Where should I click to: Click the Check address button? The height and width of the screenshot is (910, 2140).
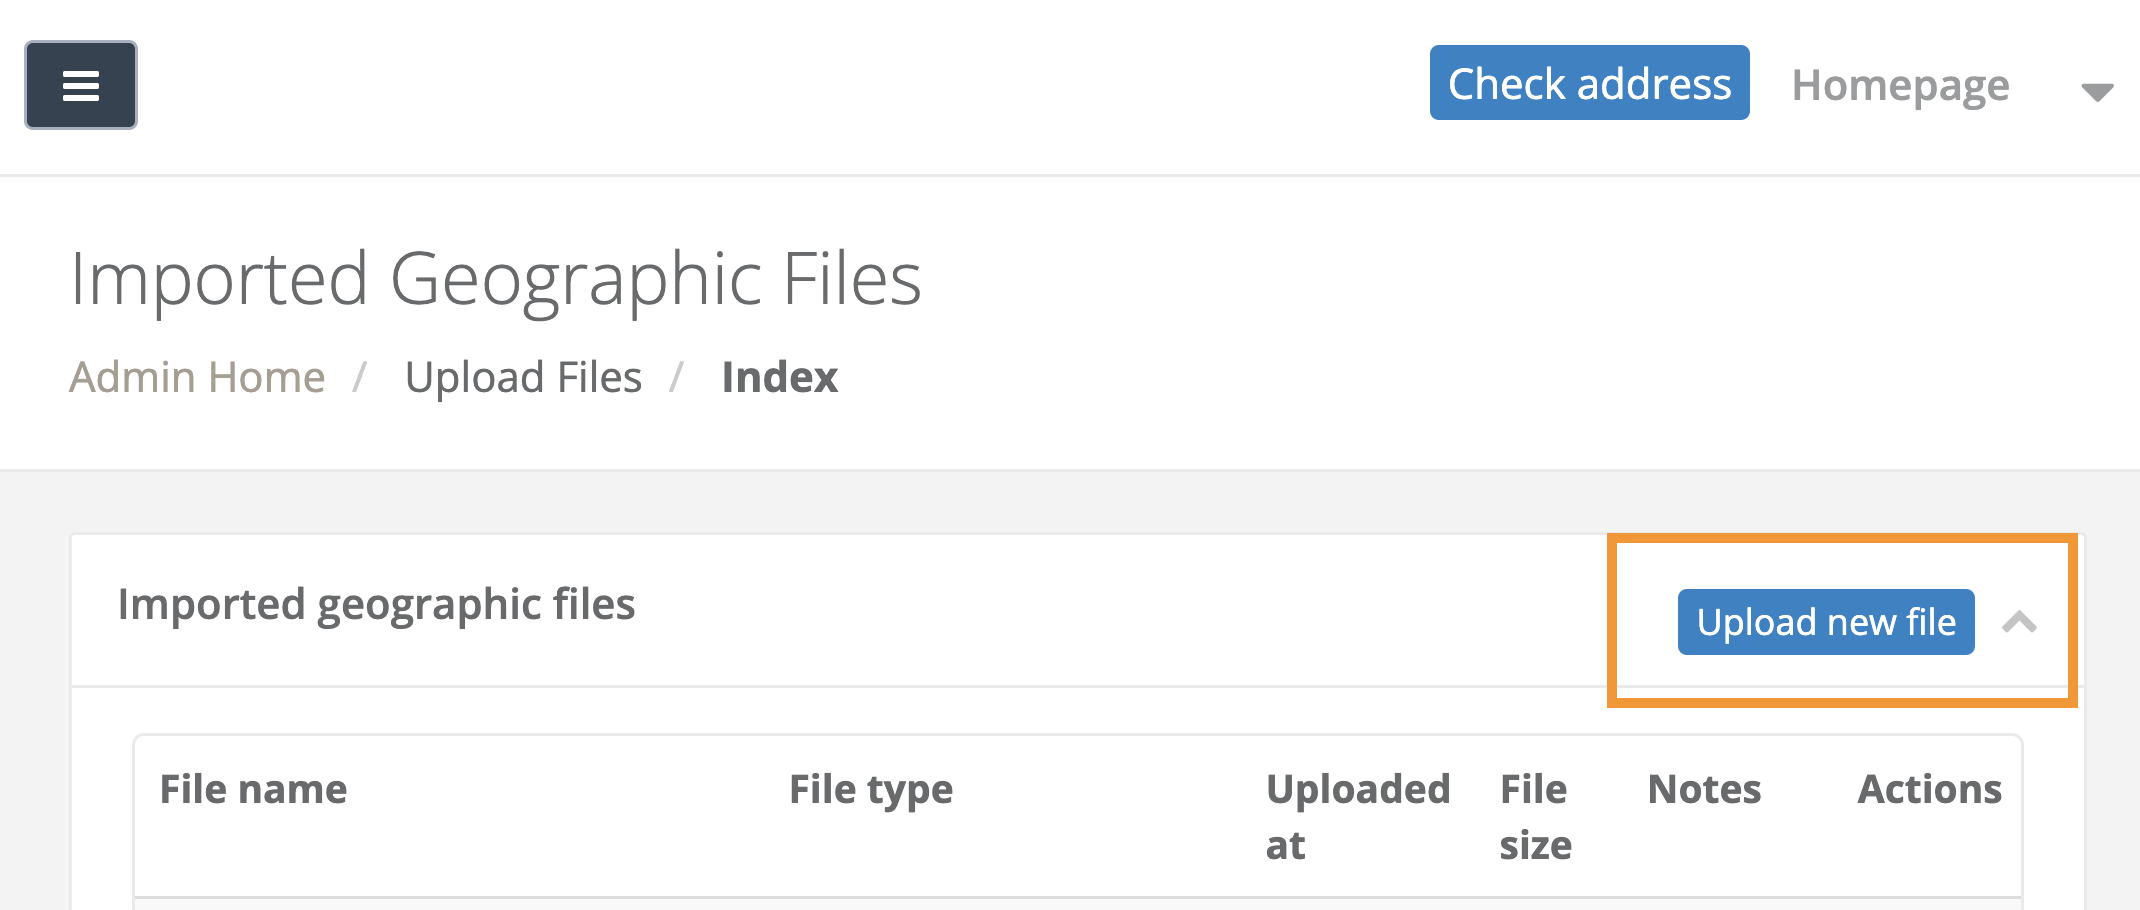point(1589,83)
